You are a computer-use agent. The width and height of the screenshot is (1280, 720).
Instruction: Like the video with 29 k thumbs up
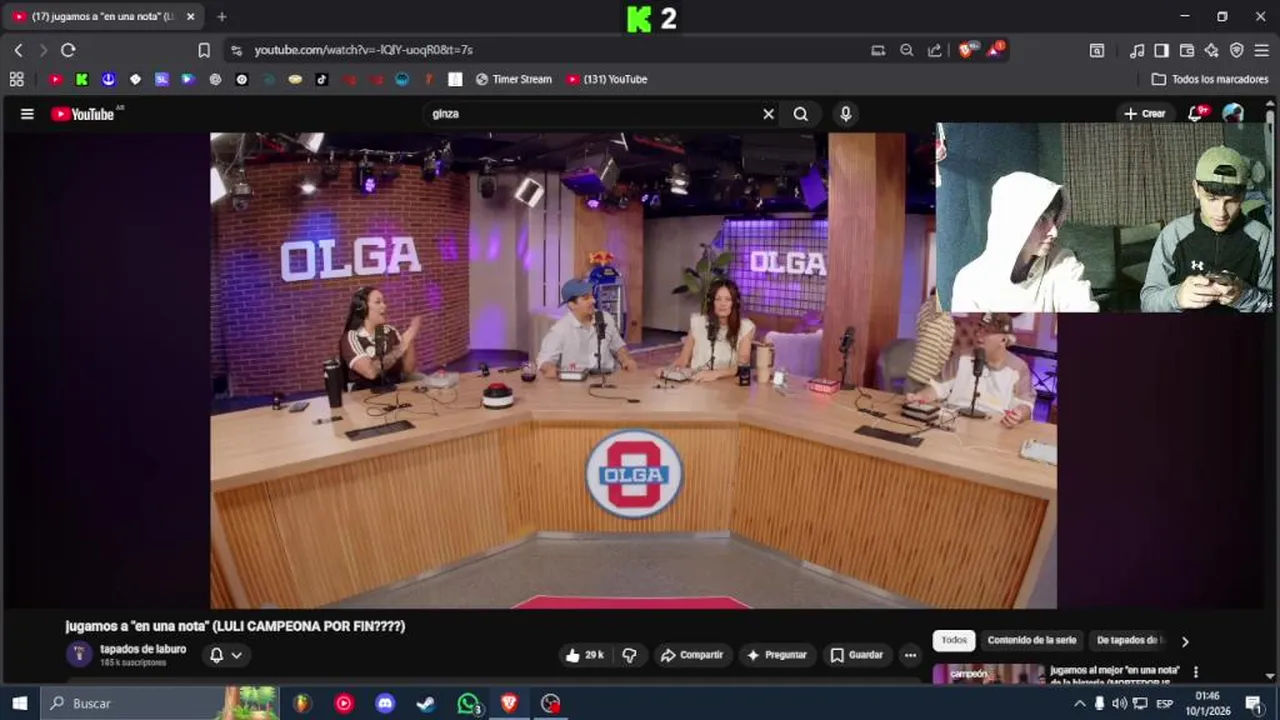click(585, 655)
